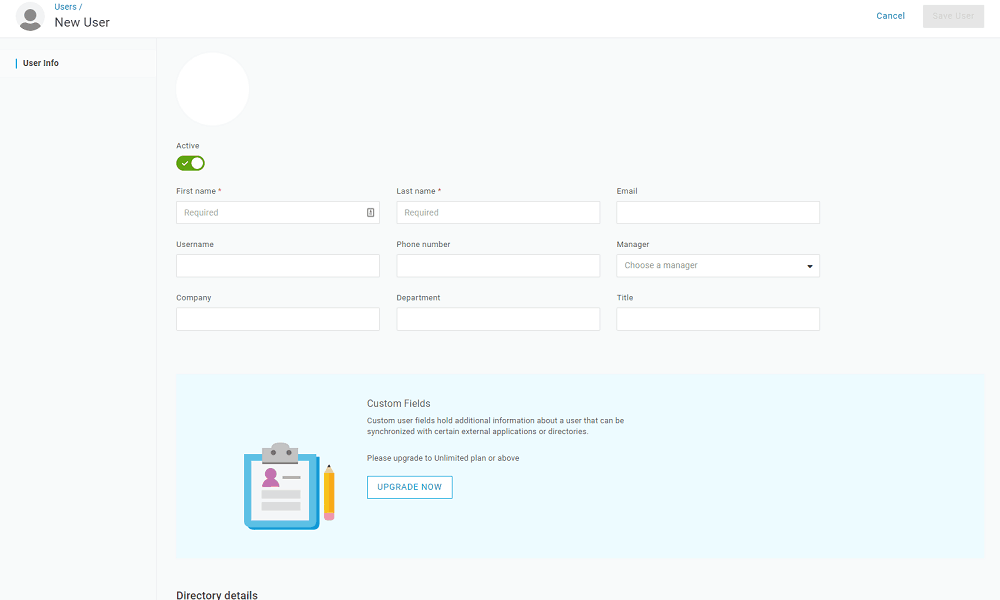
Task: Click the New User page heading
Action: point(82,22)
